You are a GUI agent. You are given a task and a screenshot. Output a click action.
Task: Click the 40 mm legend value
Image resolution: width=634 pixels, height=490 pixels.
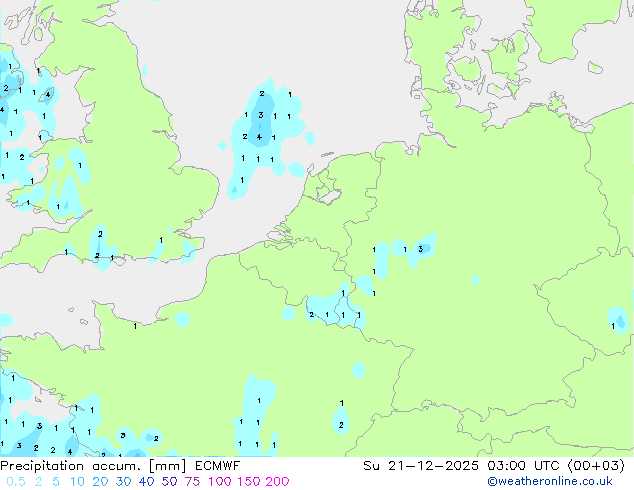tap(146, 482)
